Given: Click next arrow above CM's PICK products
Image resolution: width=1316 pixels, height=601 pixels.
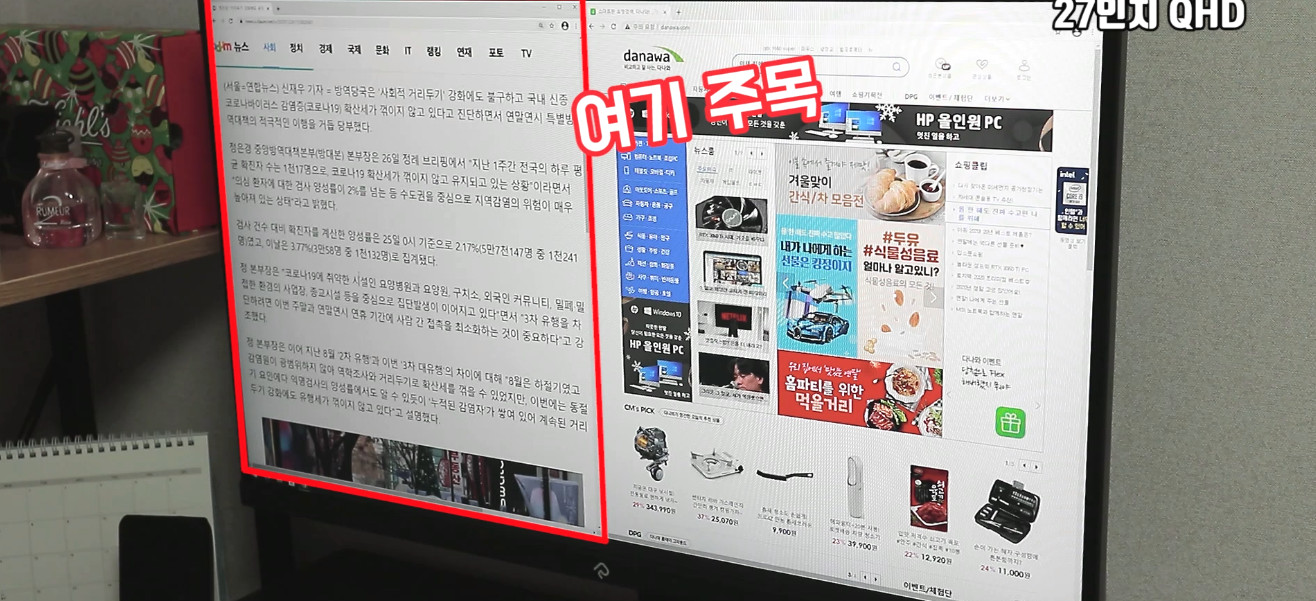Looking at the screenshot, I should tap(1035, 467).
